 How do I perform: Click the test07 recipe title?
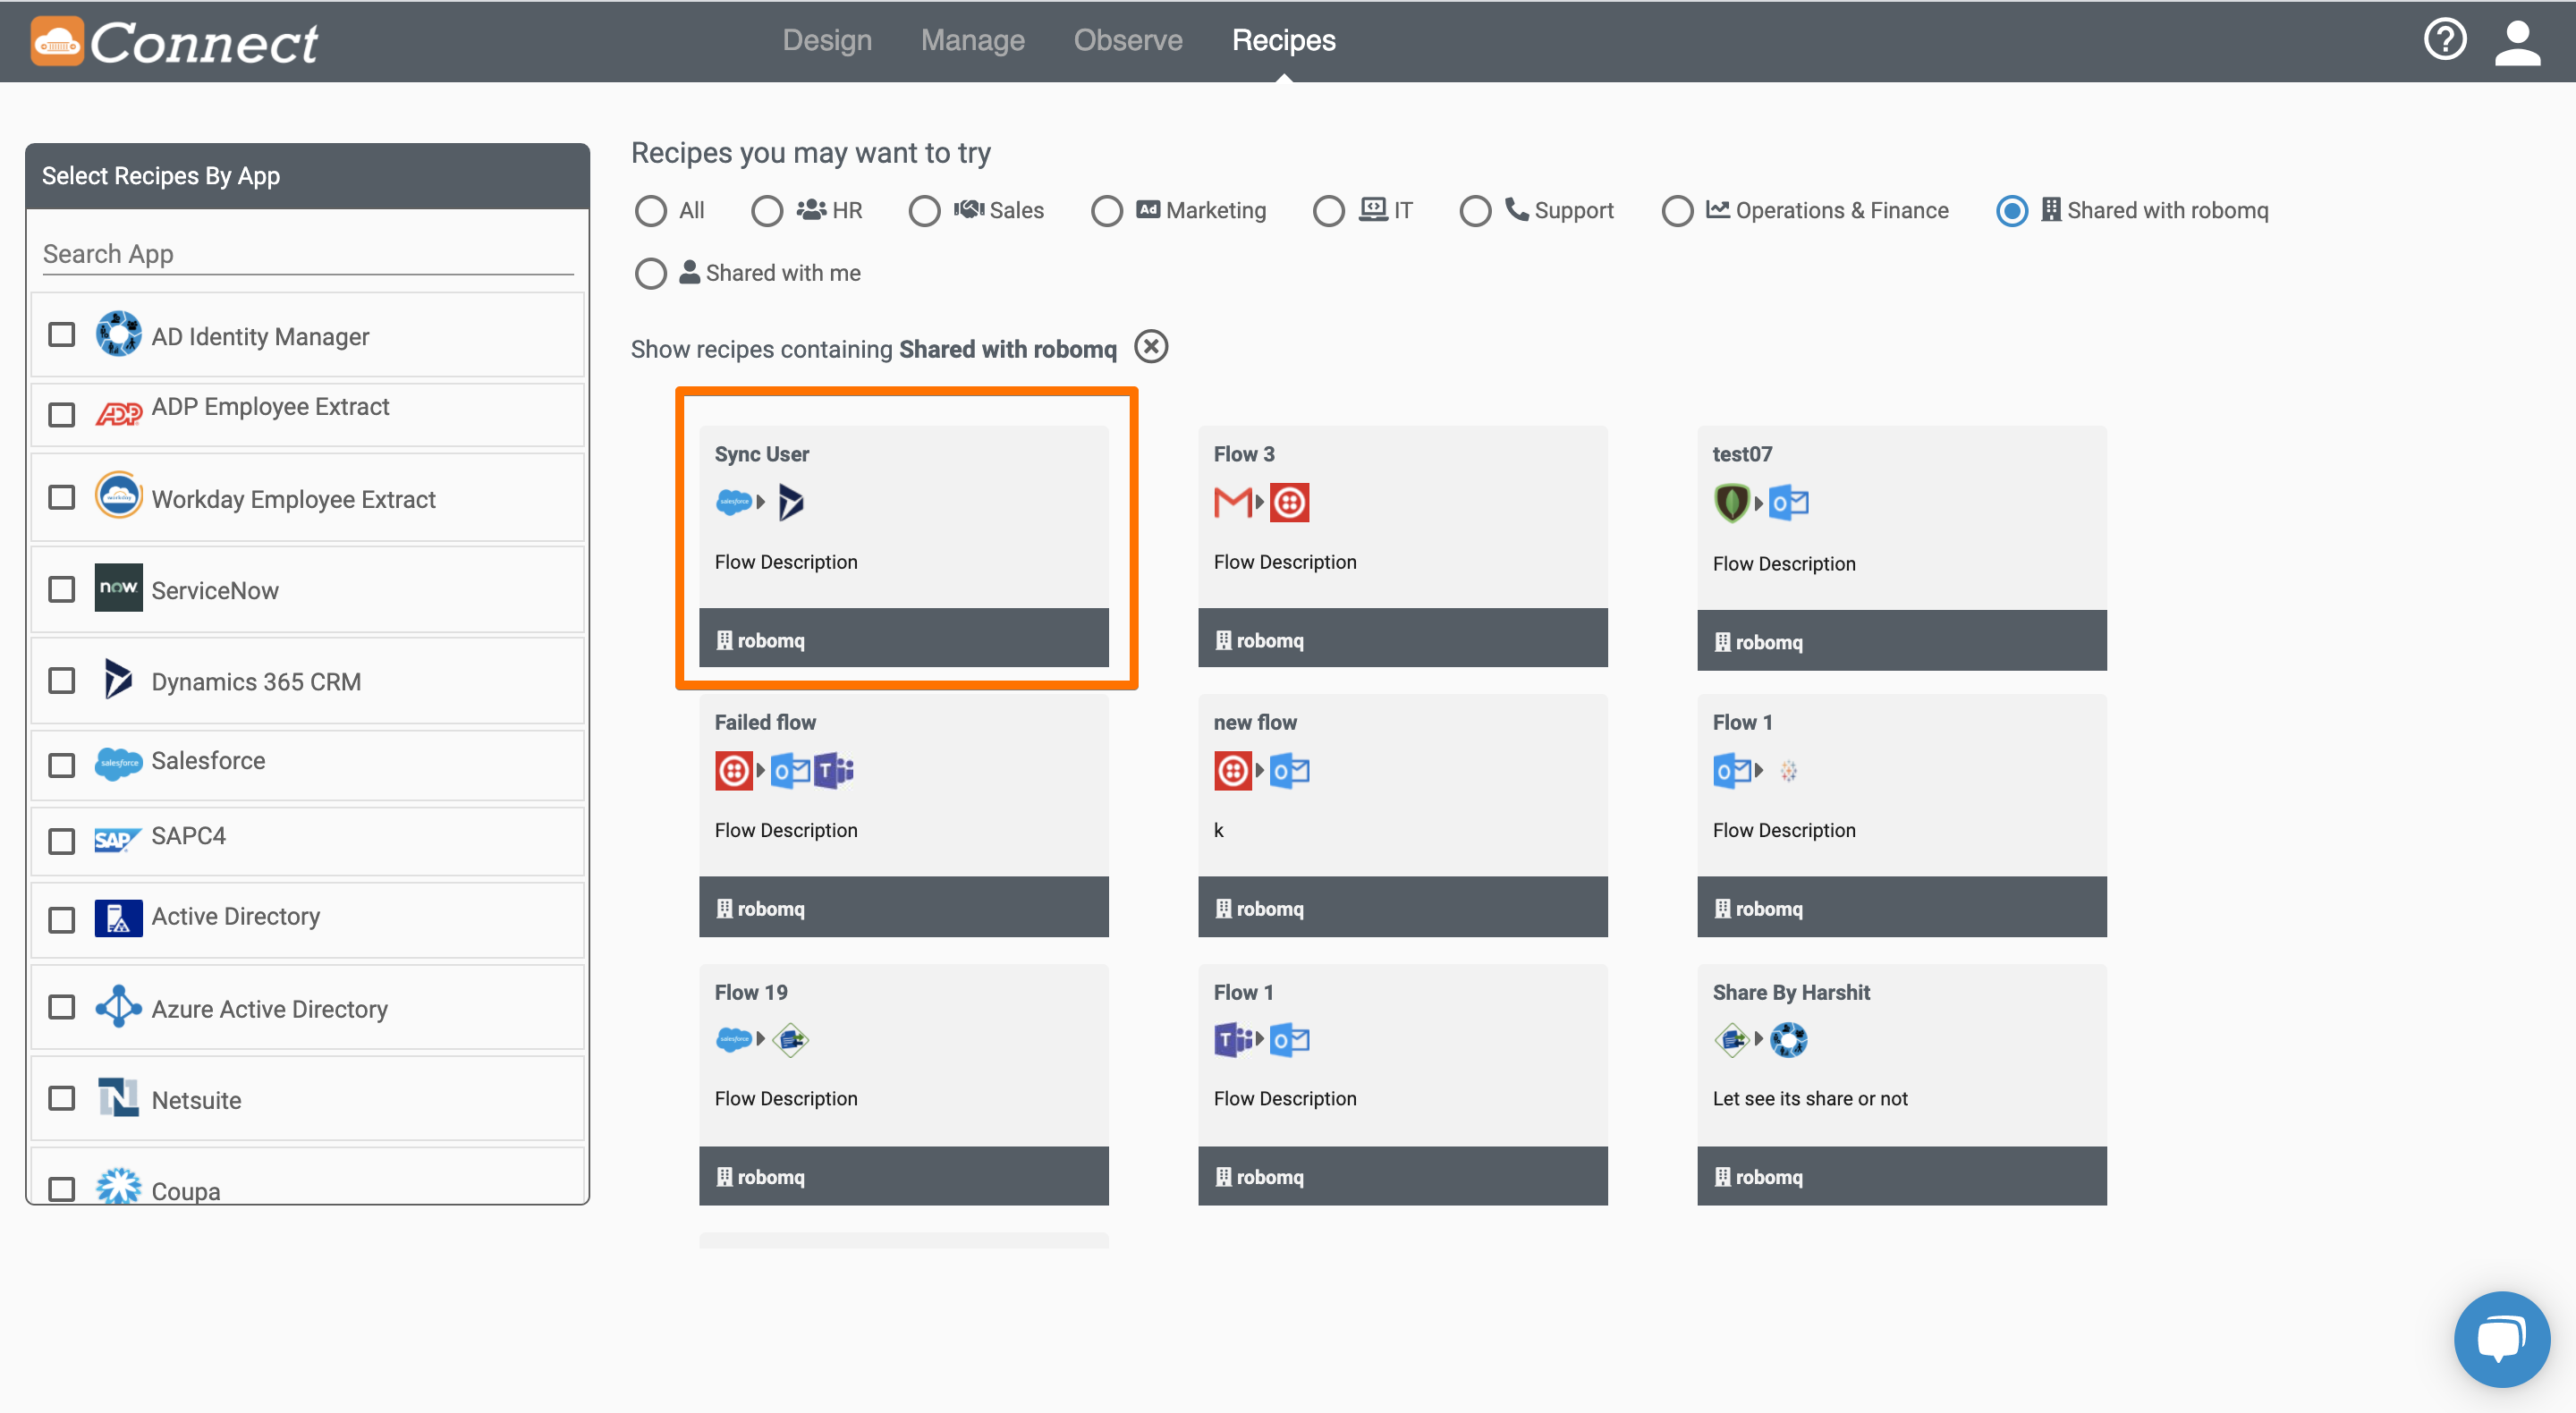1742,453
